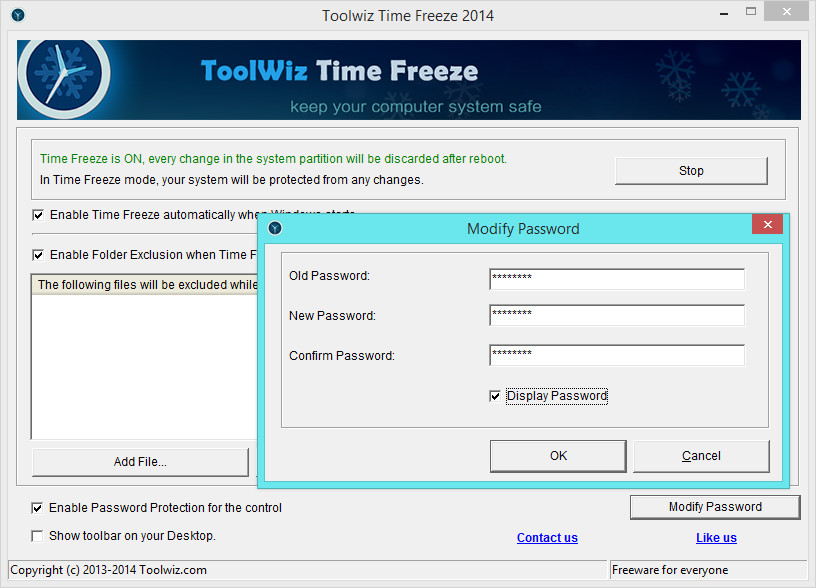Click the 'The following files will be excluded' header

[145, 285]
